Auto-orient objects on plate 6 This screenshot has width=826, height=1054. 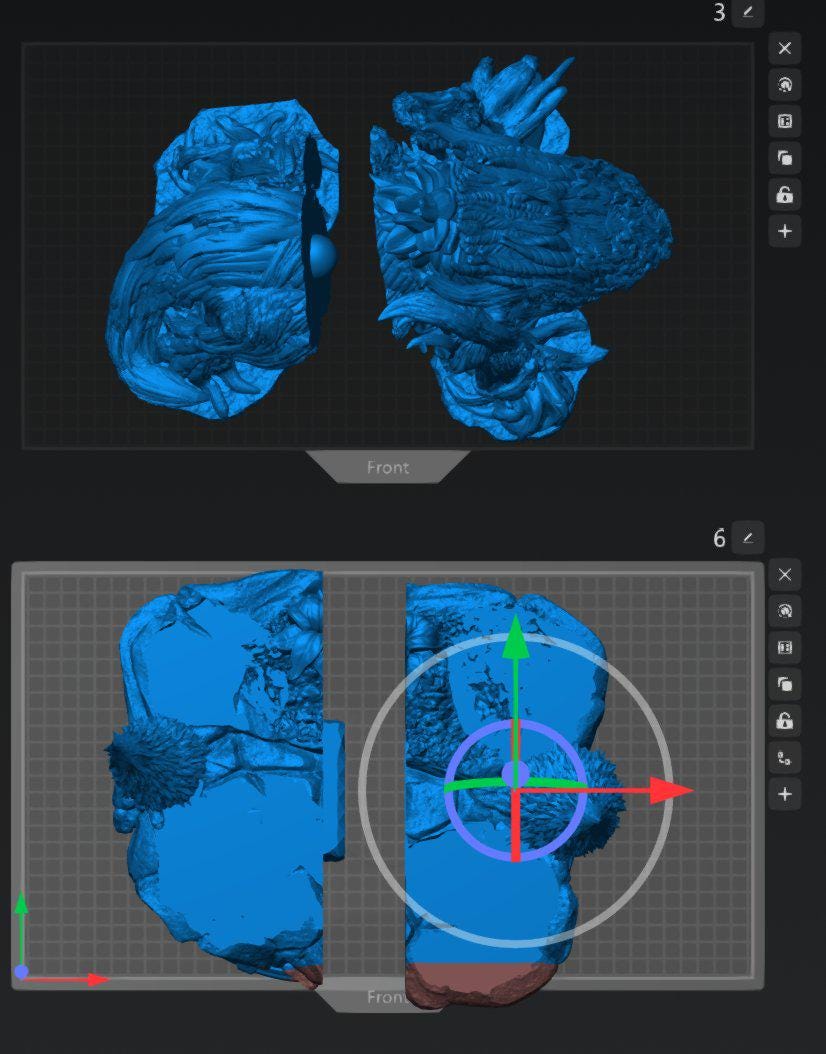coord(784,611)
